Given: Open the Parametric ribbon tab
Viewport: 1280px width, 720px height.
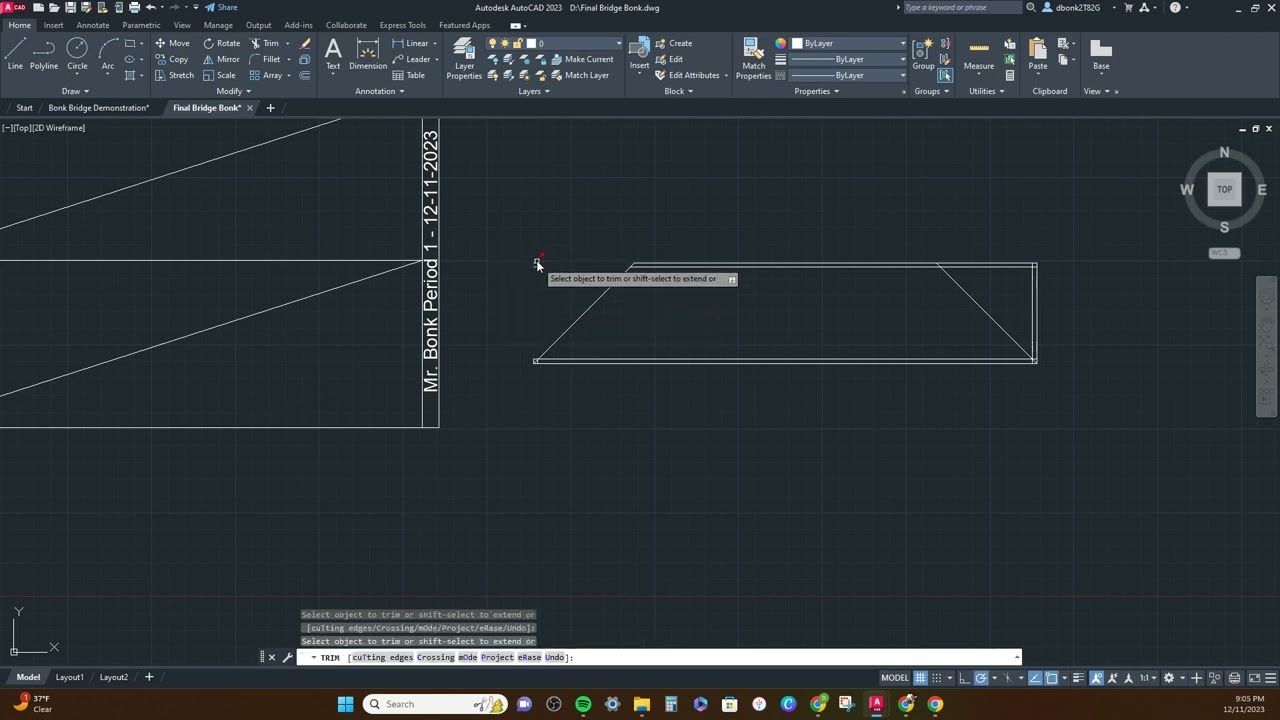Looking at the screenshot, I should (x=141, y=25).
